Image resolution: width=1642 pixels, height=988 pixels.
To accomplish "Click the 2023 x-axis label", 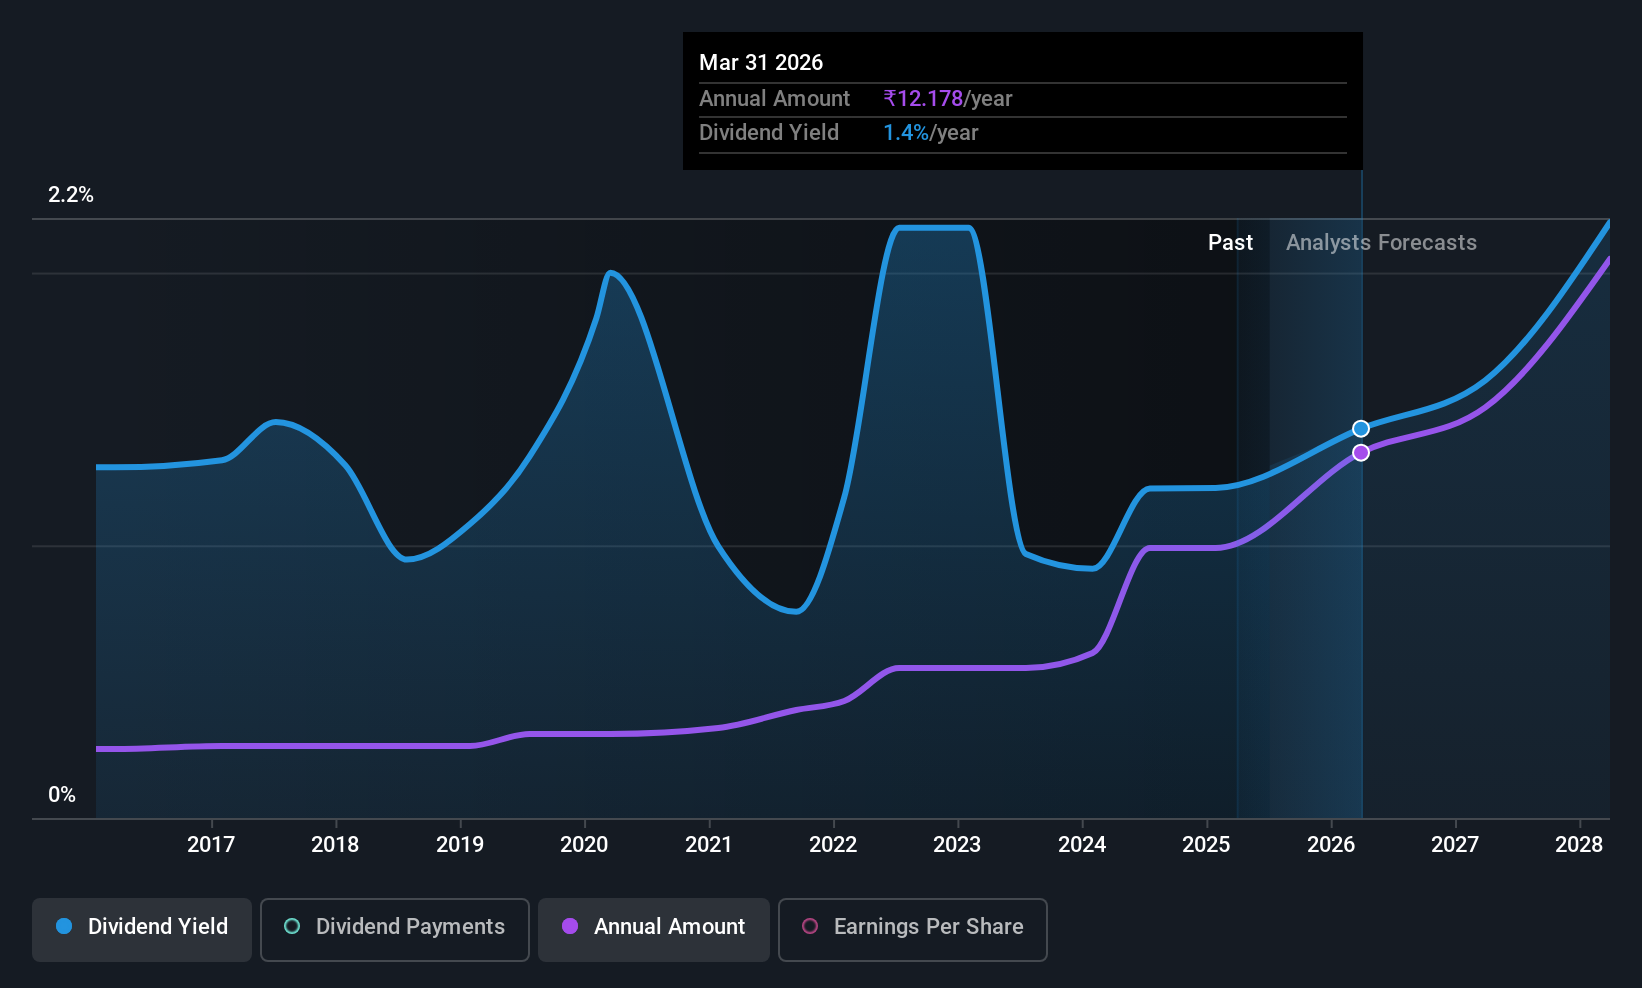I will 957,845.
